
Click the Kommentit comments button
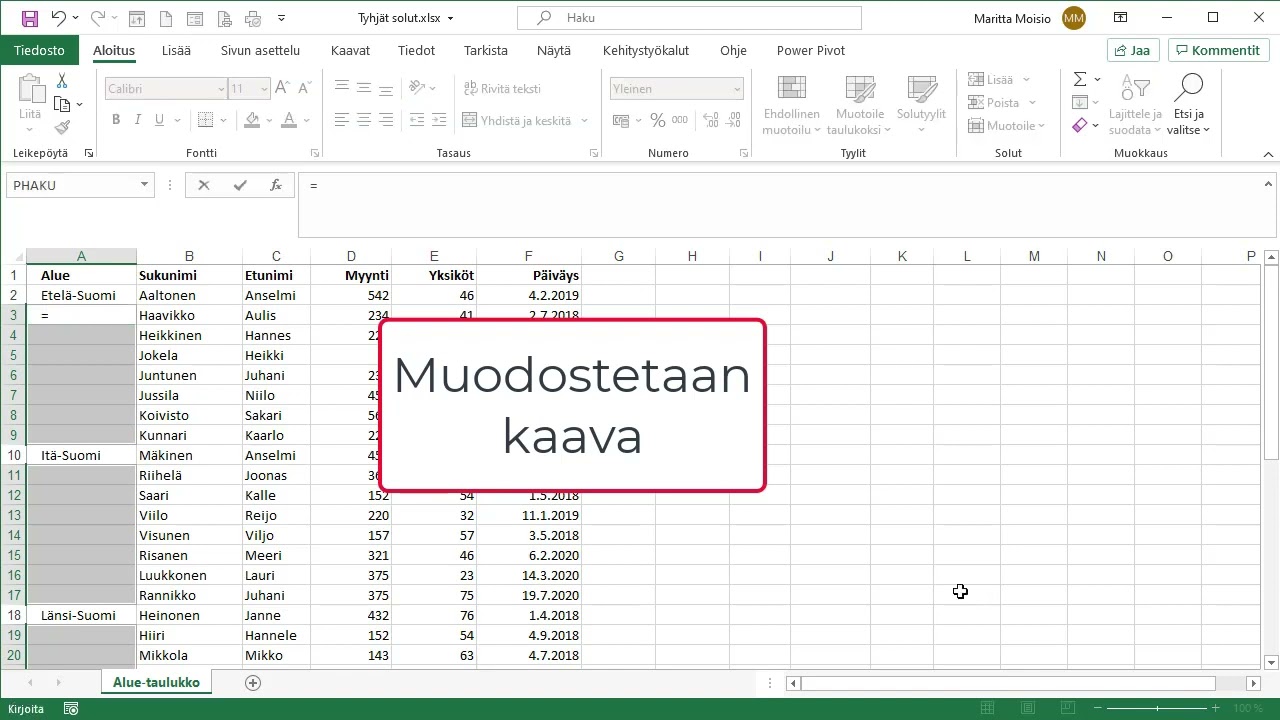click(x=1219, y=51)
